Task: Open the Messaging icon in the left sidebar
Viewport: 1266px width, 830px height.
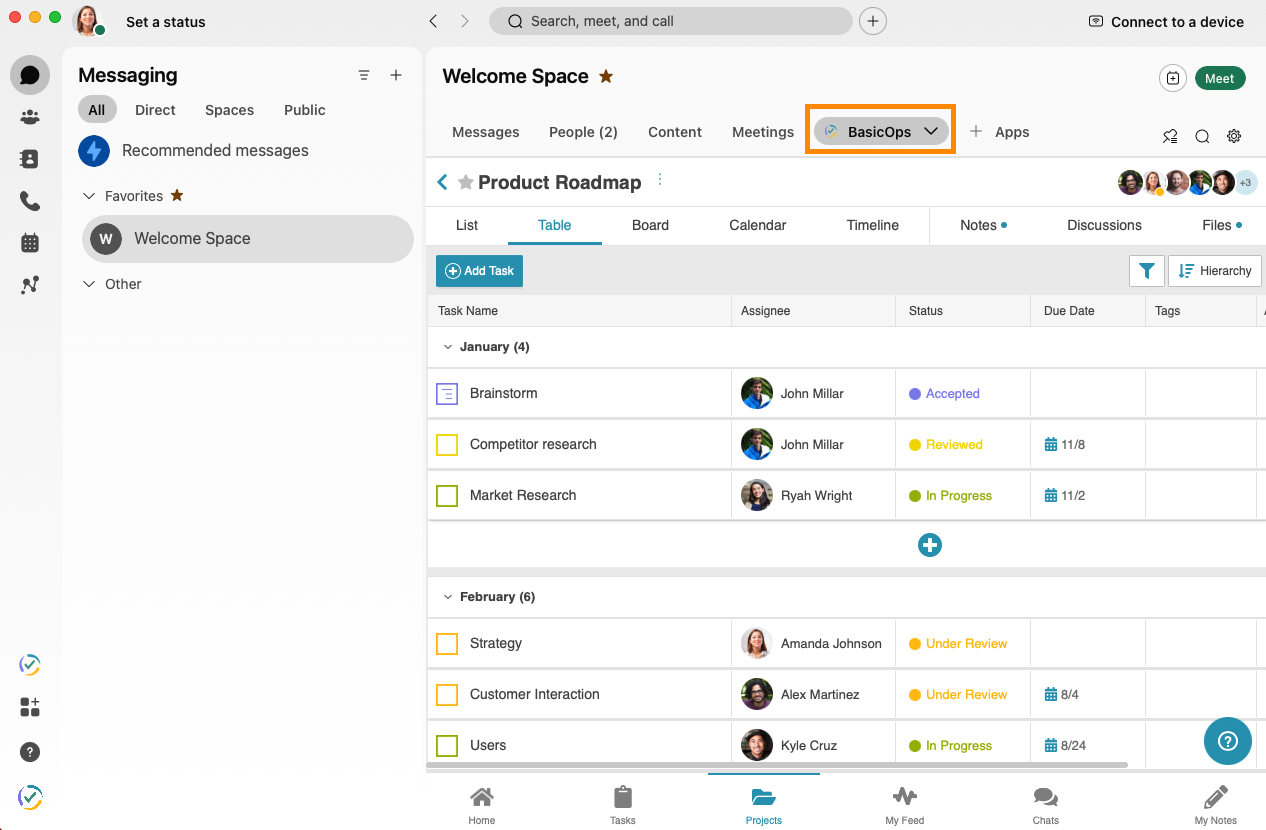Action: [30, 75]
